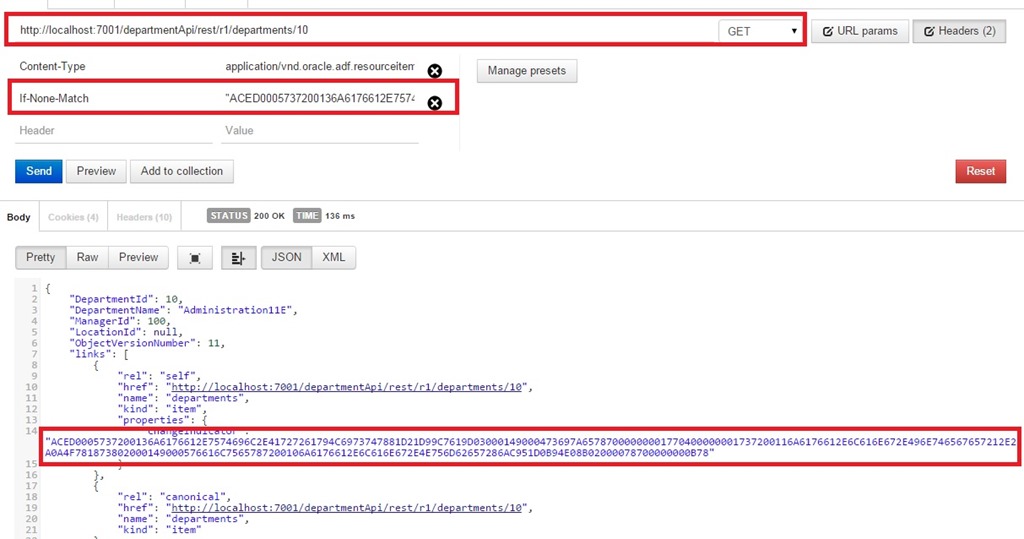Switch response format to XML
Viewport: 1024px width, 539px height.
pyautogui.click(x=333, y=257)
